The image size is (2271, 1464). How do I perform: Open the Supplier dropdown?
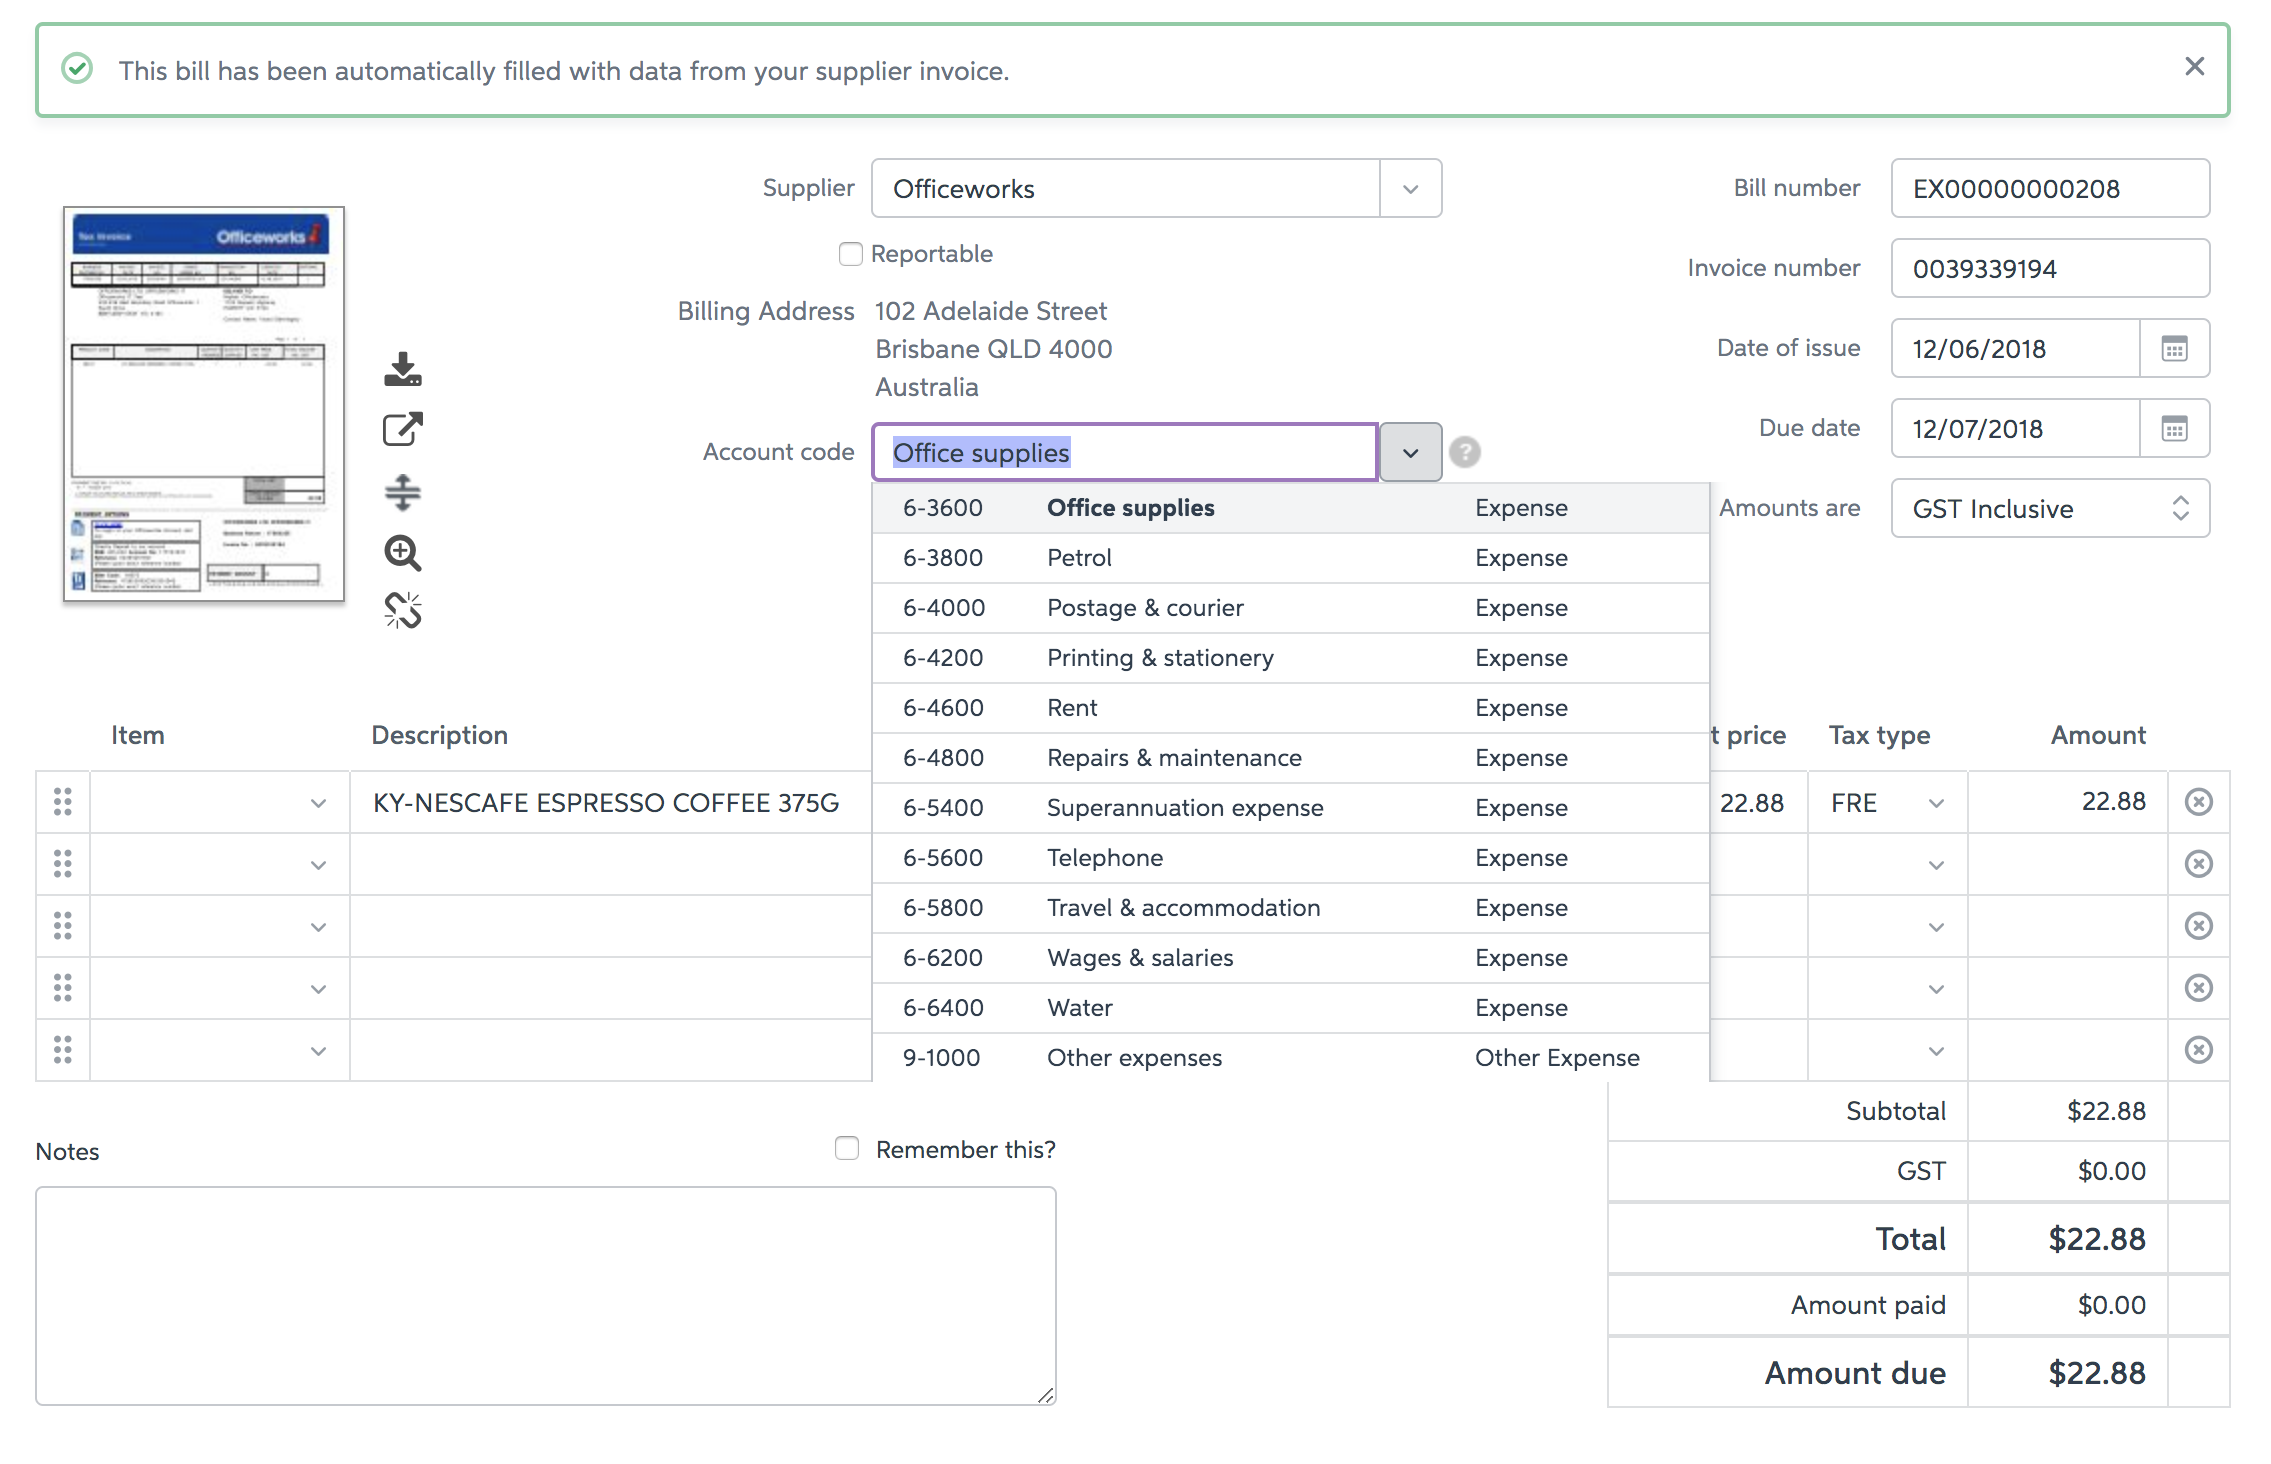click(1410, 188)
